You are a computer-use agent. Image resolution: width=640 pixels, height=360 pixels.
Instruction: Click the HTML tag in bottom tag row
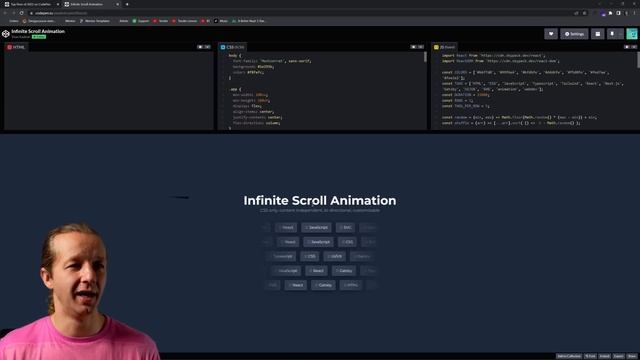tap(351, 285)
